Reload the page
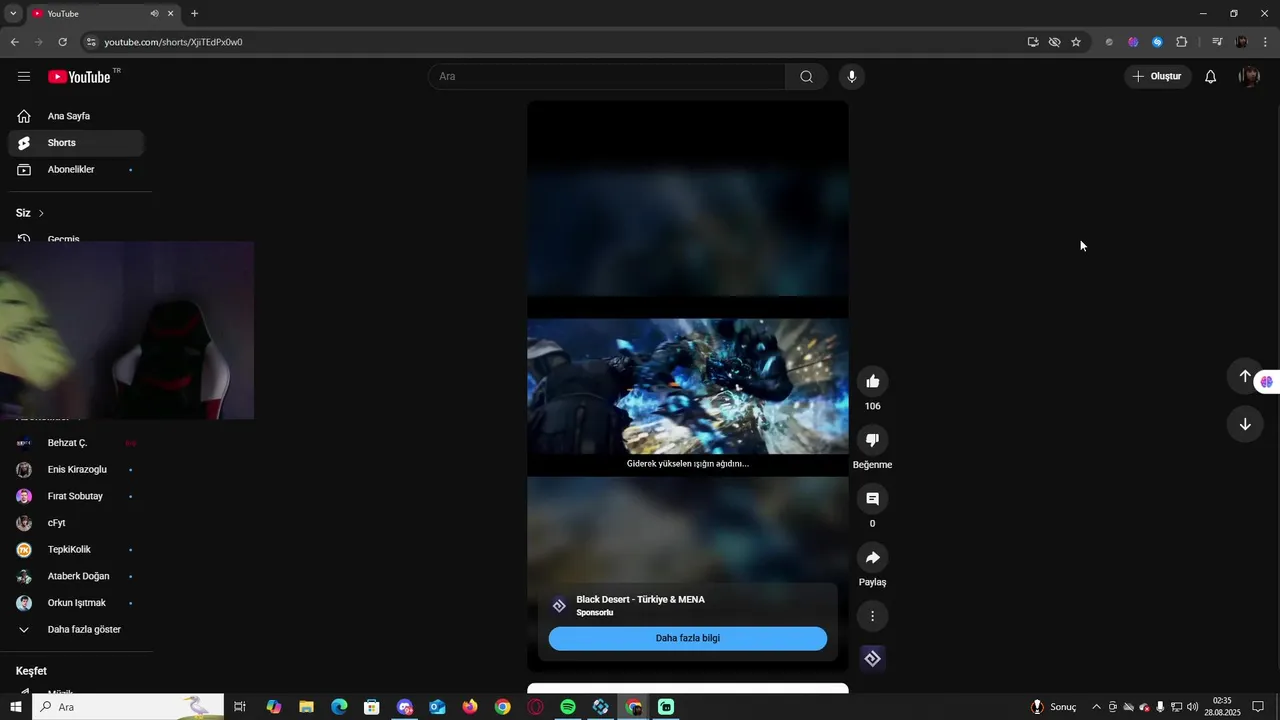Screen dimensions: 1280x720 click(x=62, y=42)
